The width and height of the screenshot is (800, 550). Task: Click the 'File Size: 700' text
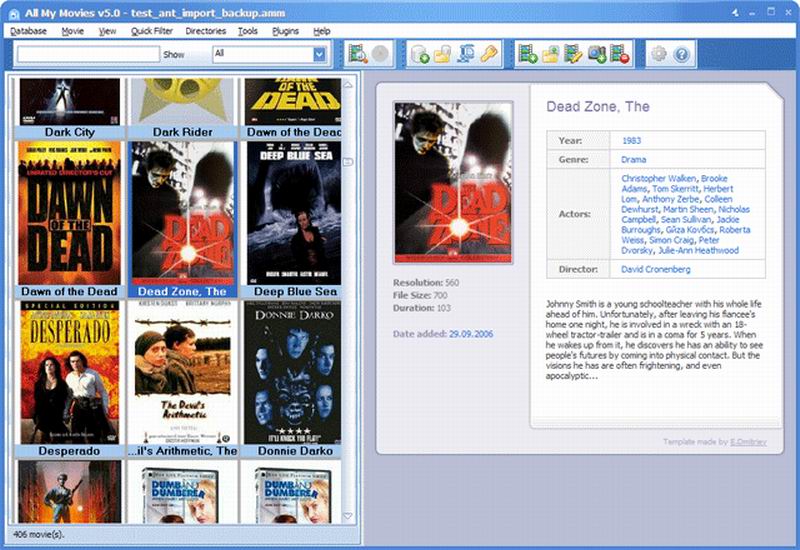tap(420, 295)
